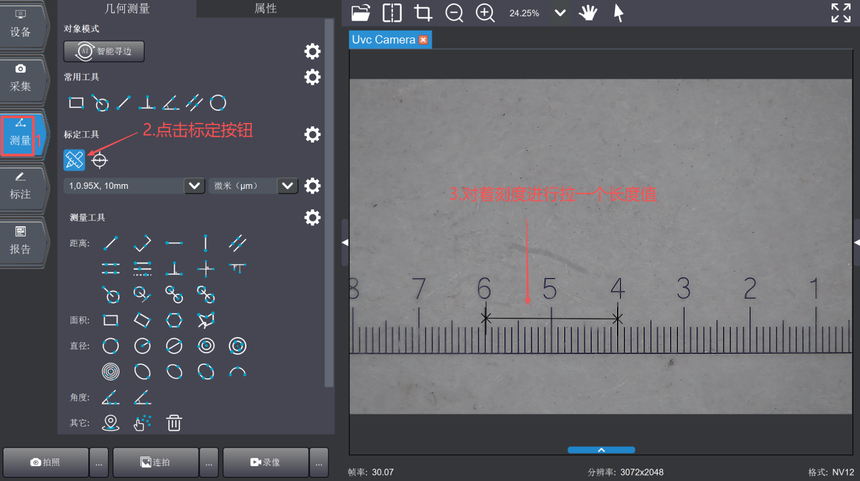Toggle the split view compare icon
Viewport: 860px width, 481px height.
click(x=392, y=13)
